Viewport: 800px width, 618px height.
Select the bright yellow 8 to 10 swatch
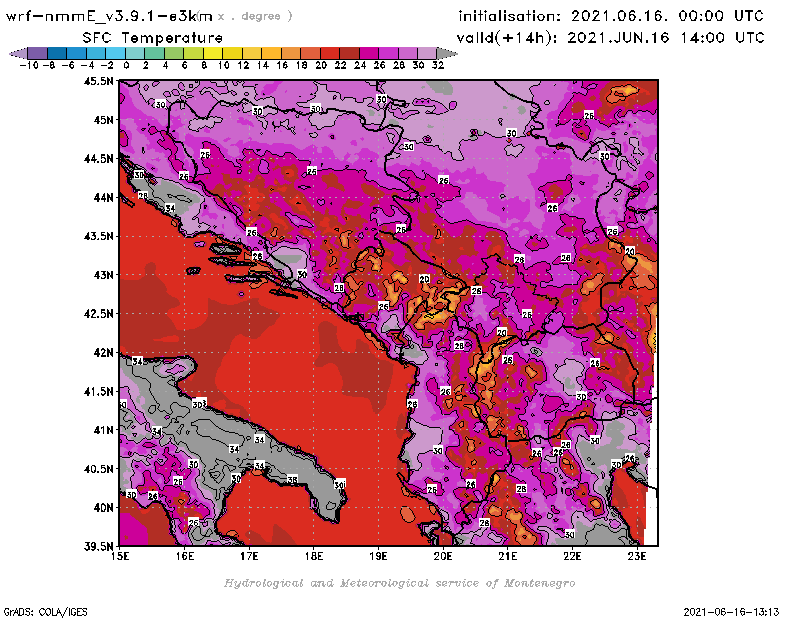click(213, 53)
